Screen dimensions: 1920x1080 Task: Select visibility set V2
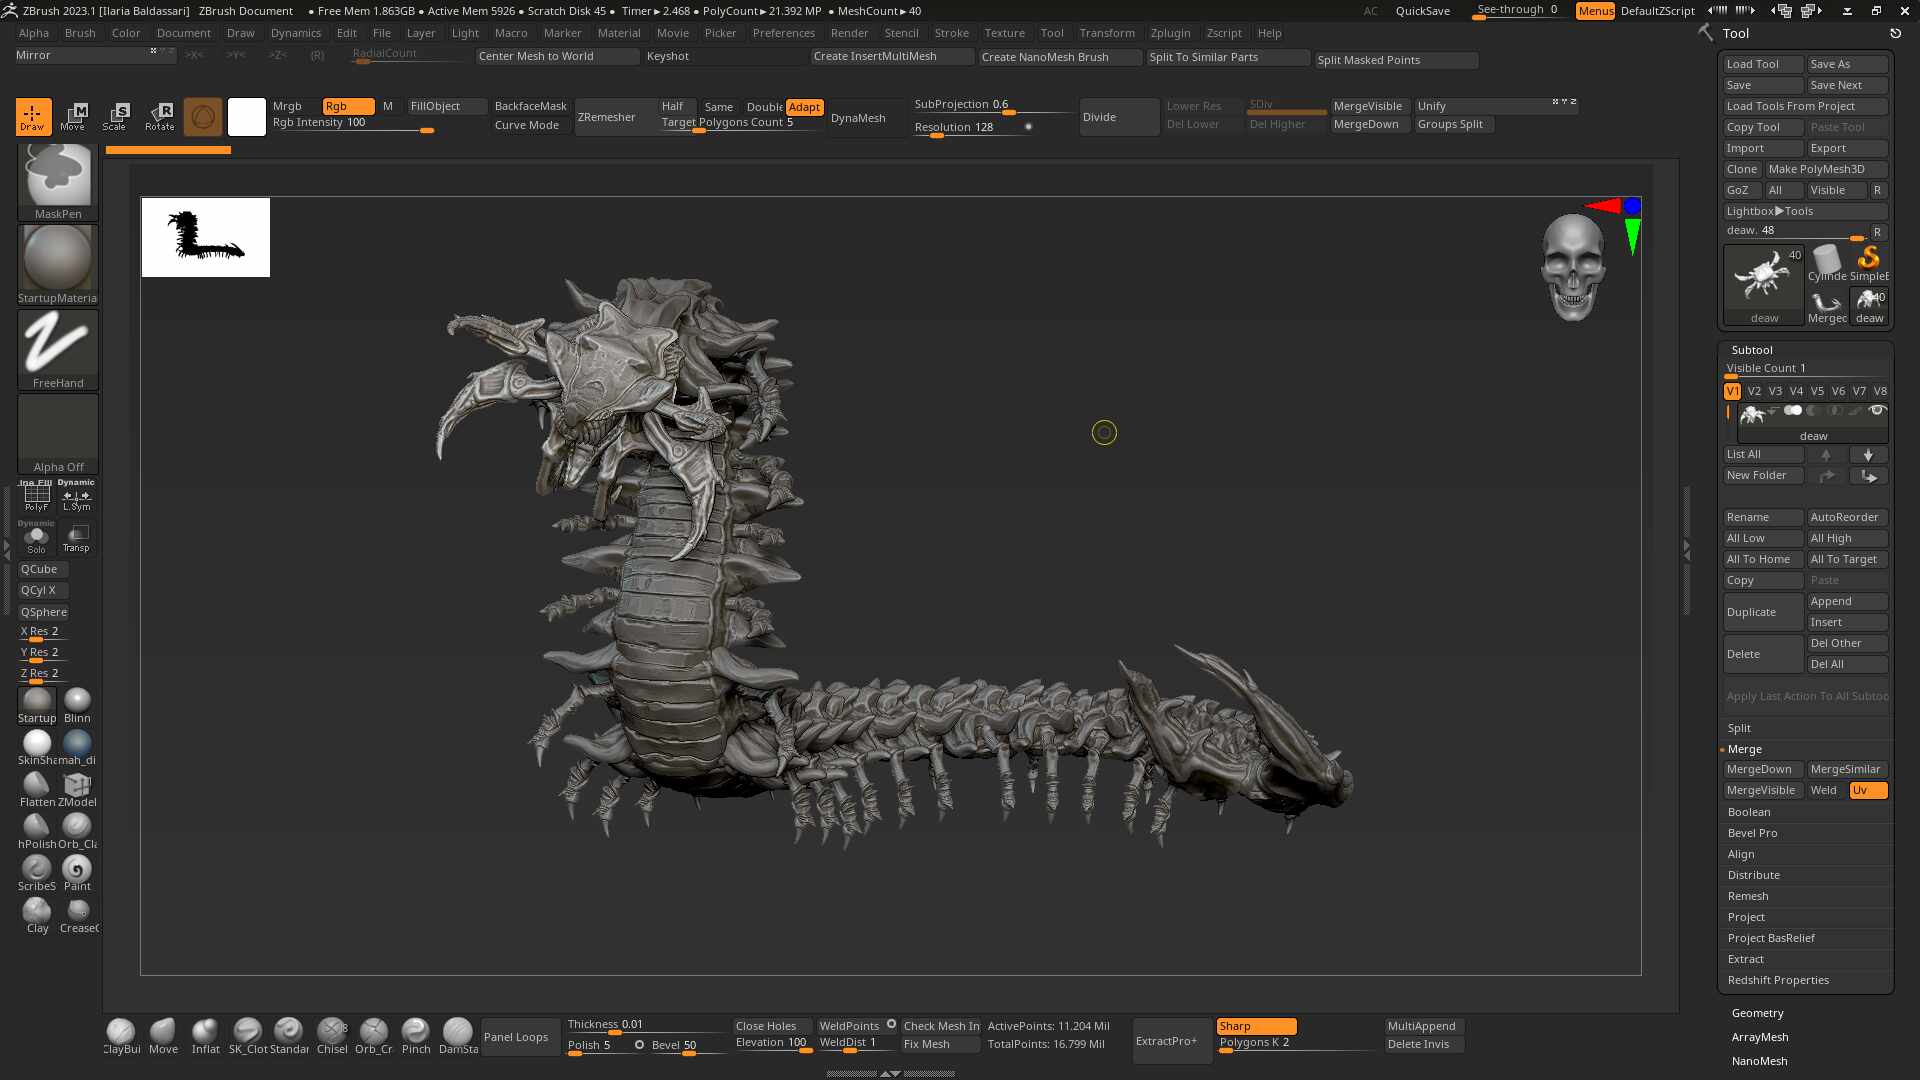pyautogui.click(x=1754, y=391)
